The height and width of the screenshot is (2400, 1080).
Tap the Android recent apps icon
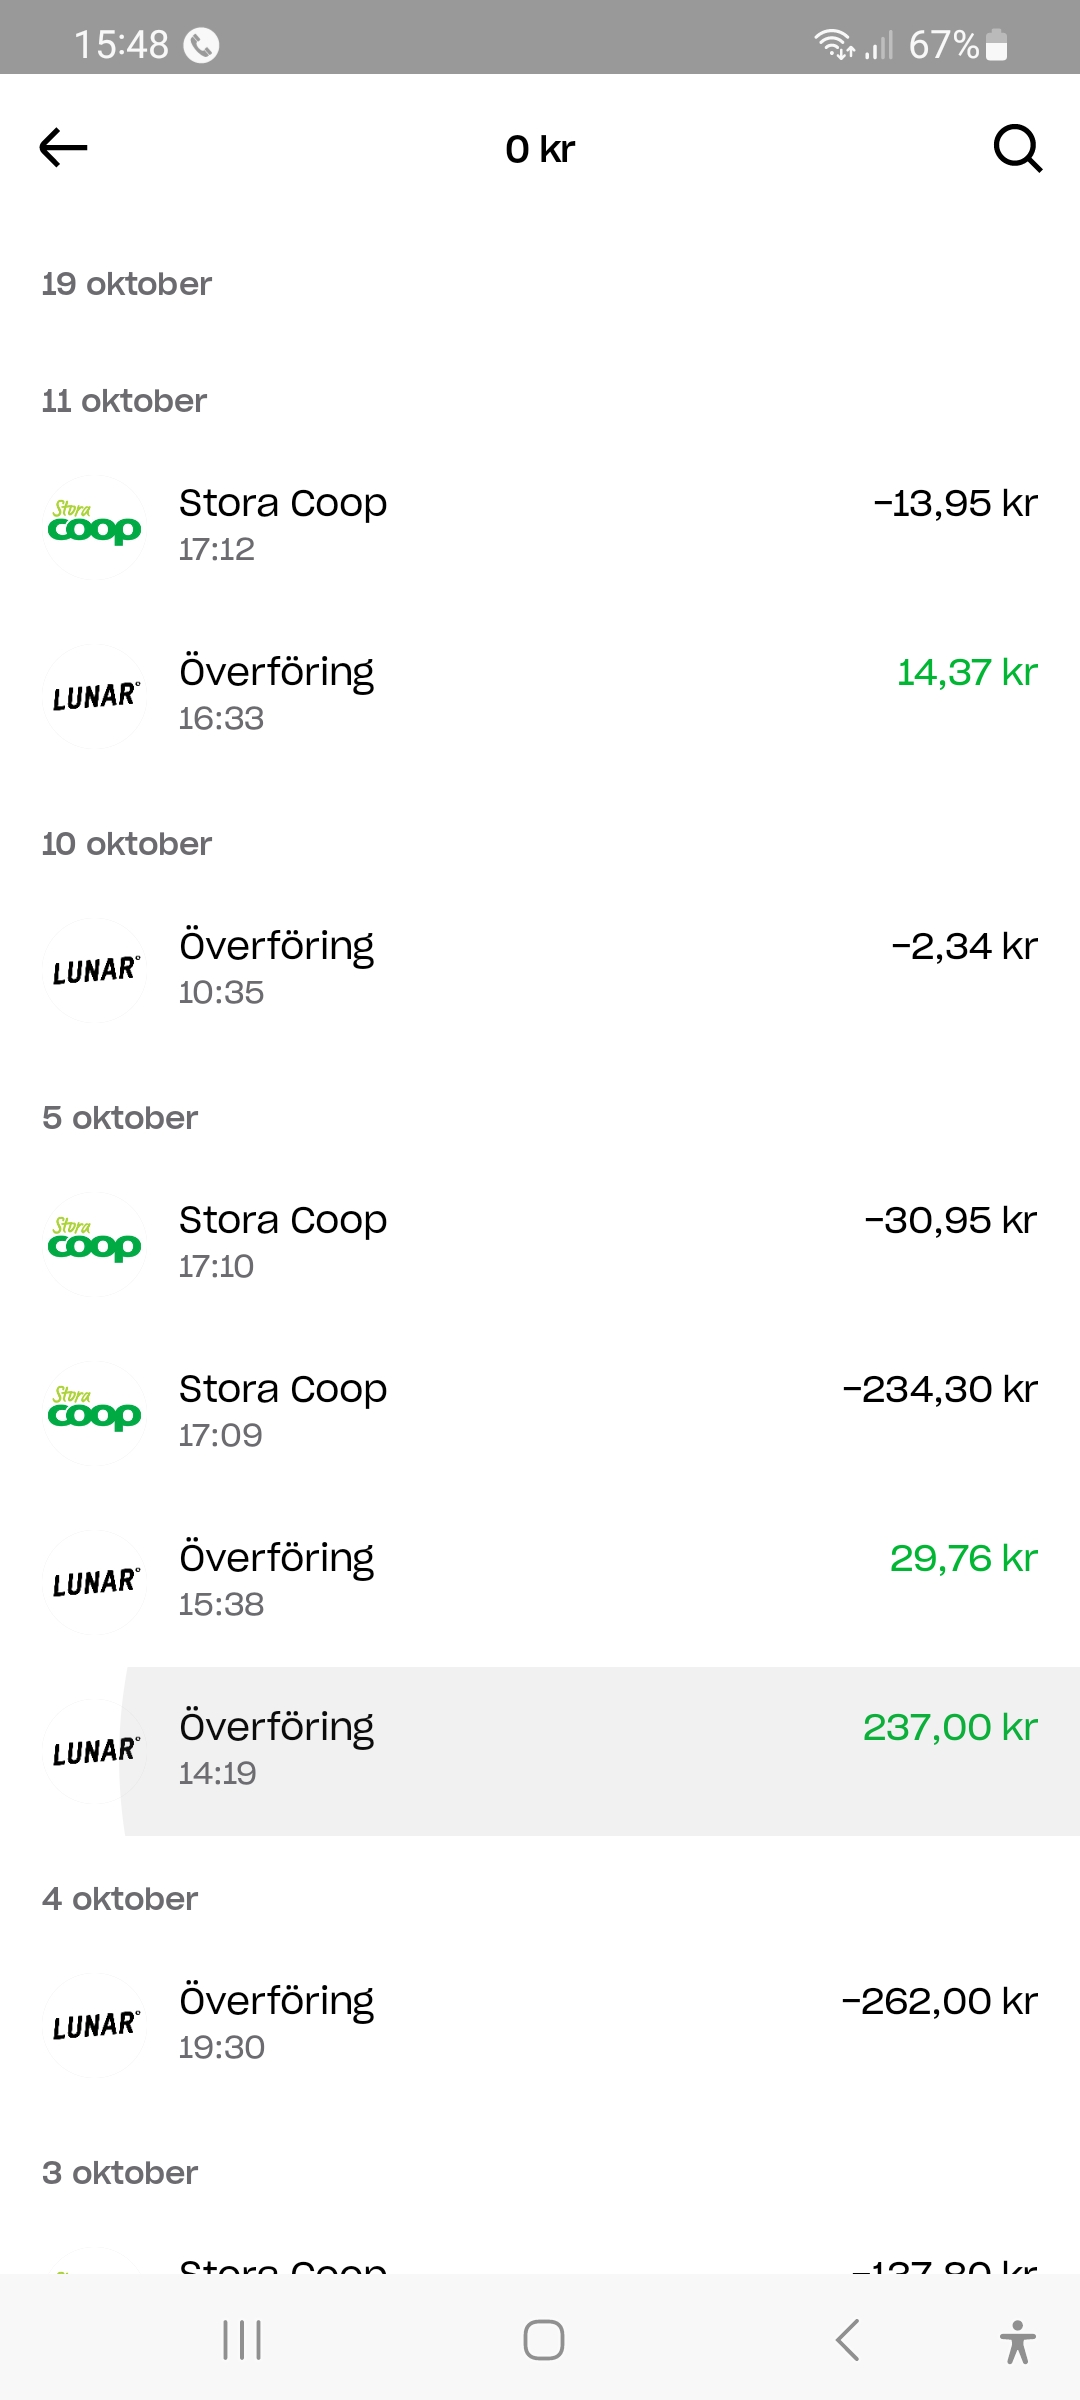coord(242,2340)
